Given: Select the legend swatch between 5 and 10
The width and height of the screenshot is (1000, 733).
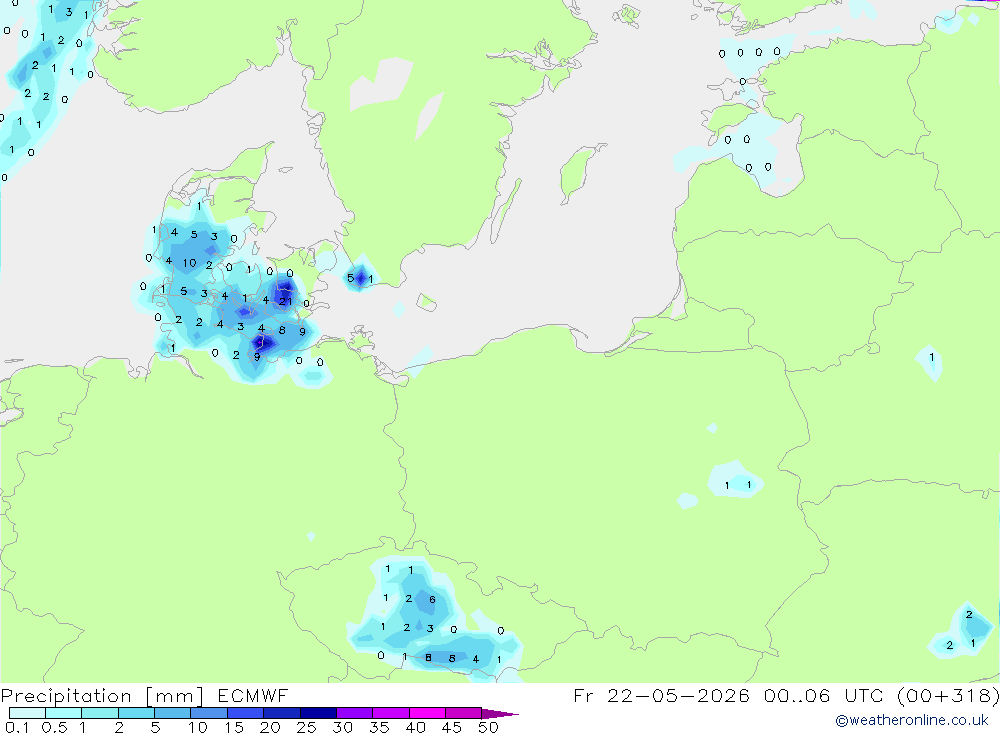Looking at the screenshot, I should 173,713.
